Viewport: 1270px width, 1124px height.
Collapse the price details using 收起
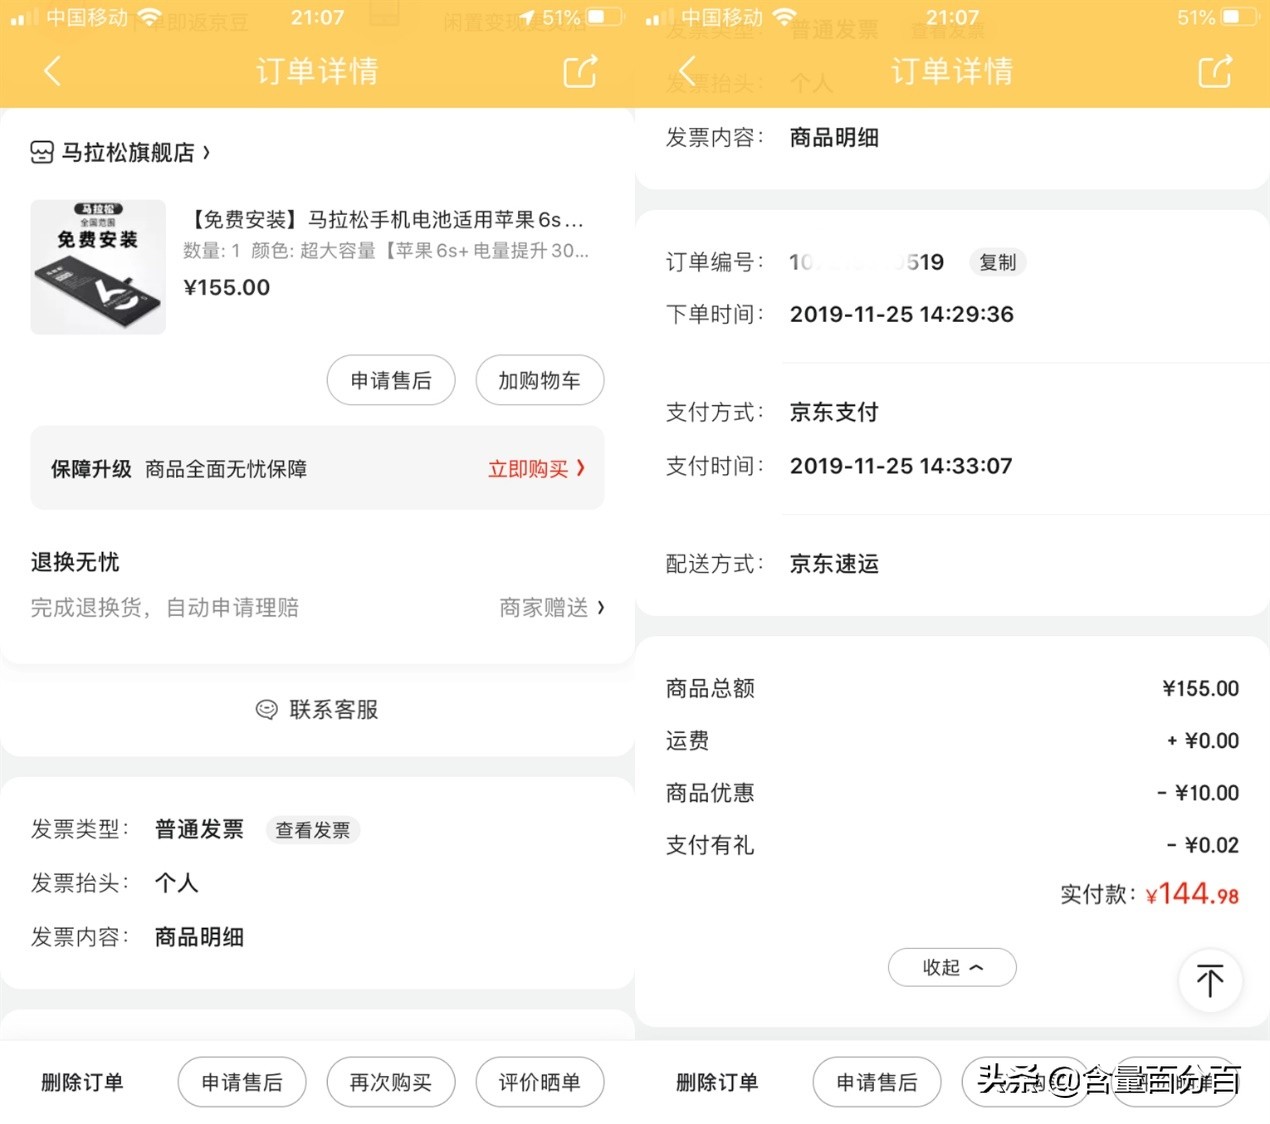(951, 967)
